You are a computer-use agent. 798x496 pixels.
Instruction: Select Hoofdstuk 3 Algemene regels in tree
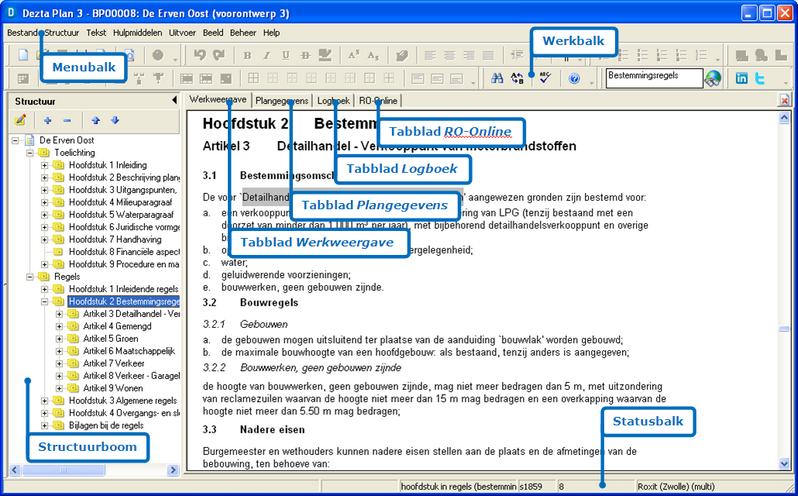pos(123,400)
